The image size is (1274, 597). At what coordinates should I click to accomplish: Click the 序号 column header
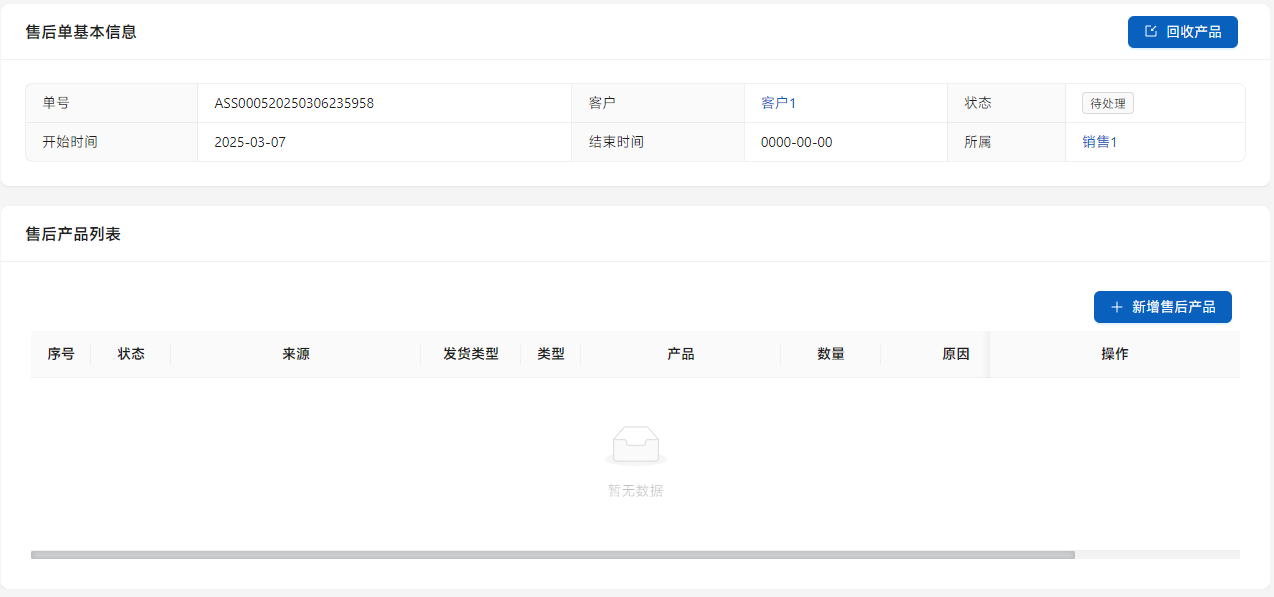[61, 354]
